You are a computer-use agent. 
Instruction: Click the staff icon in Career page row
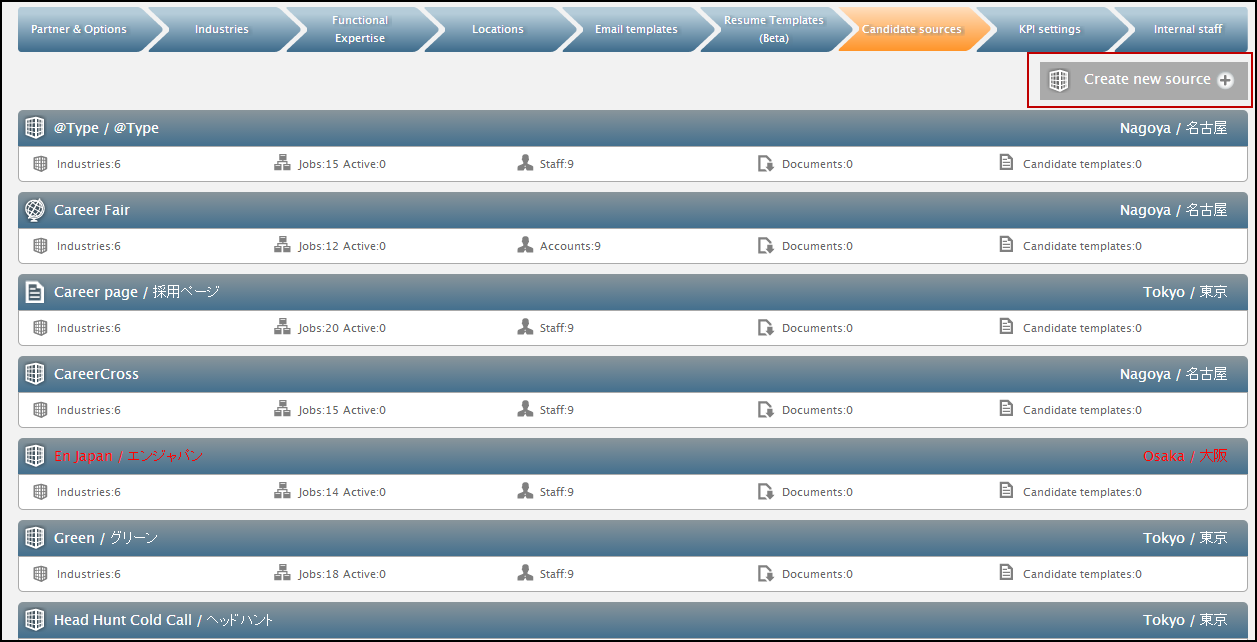click(x=525, y=327)
